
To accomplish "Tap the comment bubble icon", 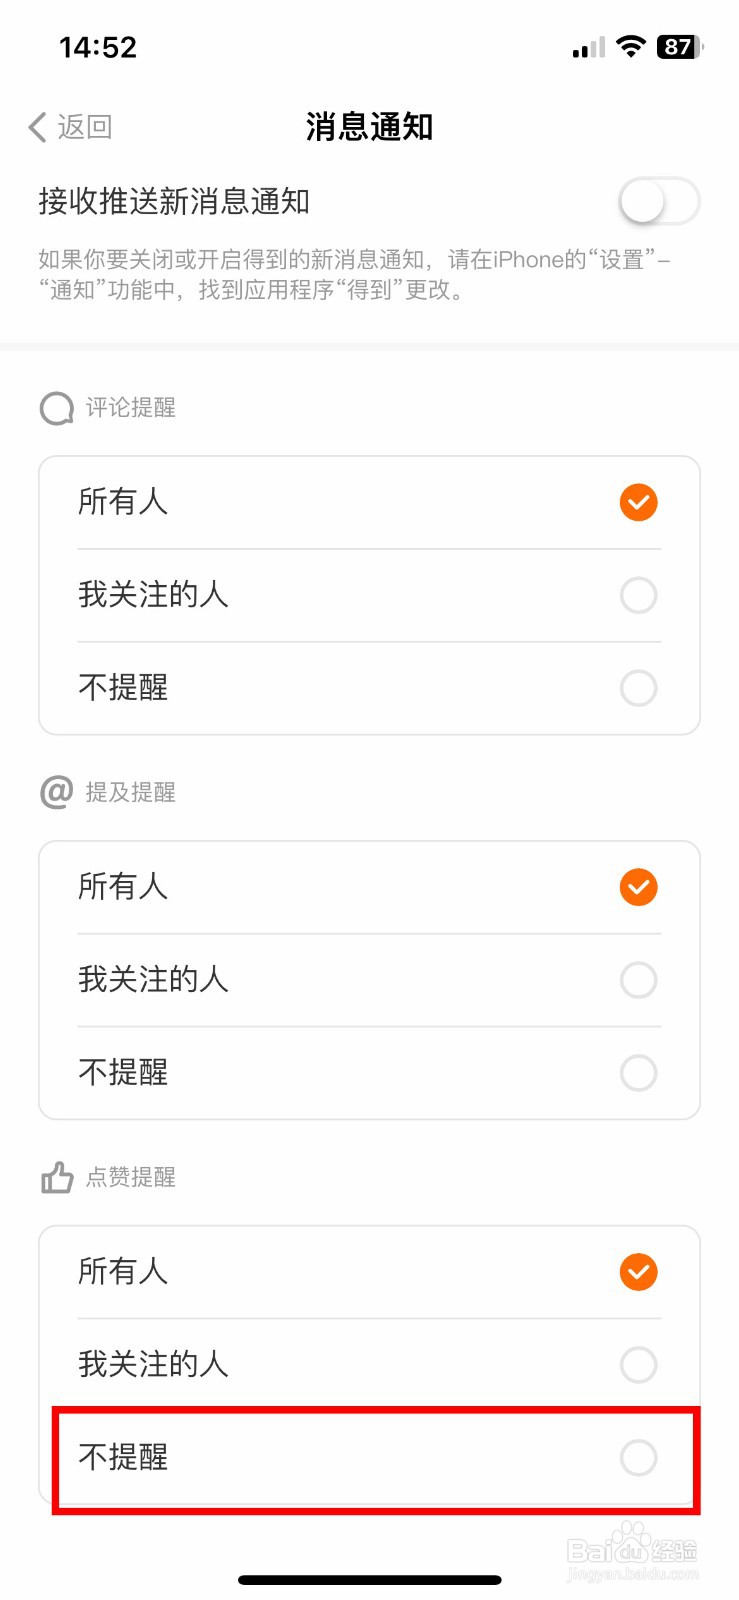I will pos(56,408).
